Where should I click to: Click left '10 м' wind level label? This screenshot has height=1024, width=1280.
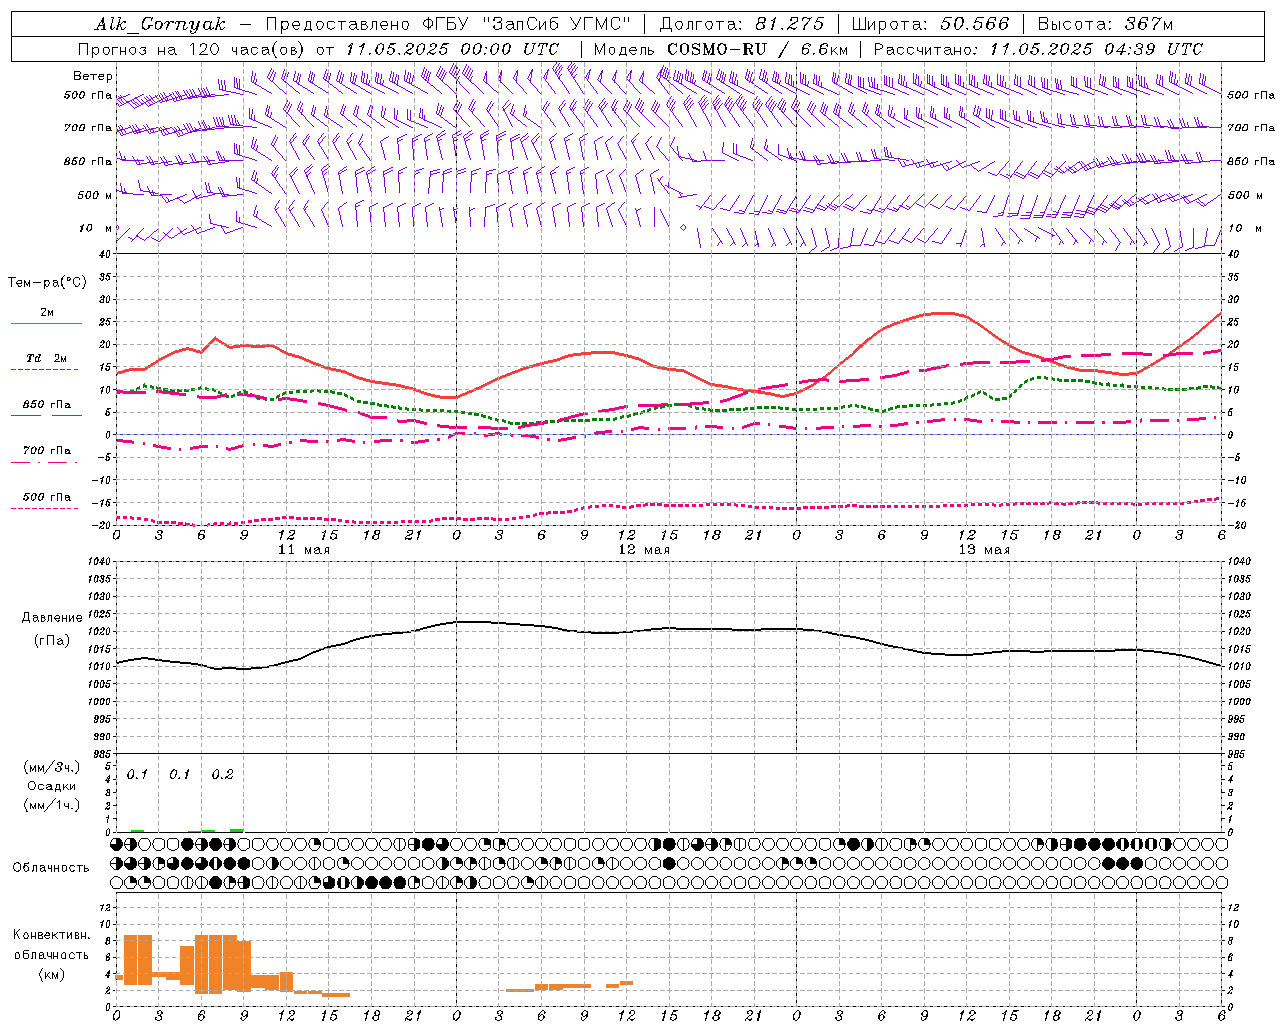click(96, 228)
